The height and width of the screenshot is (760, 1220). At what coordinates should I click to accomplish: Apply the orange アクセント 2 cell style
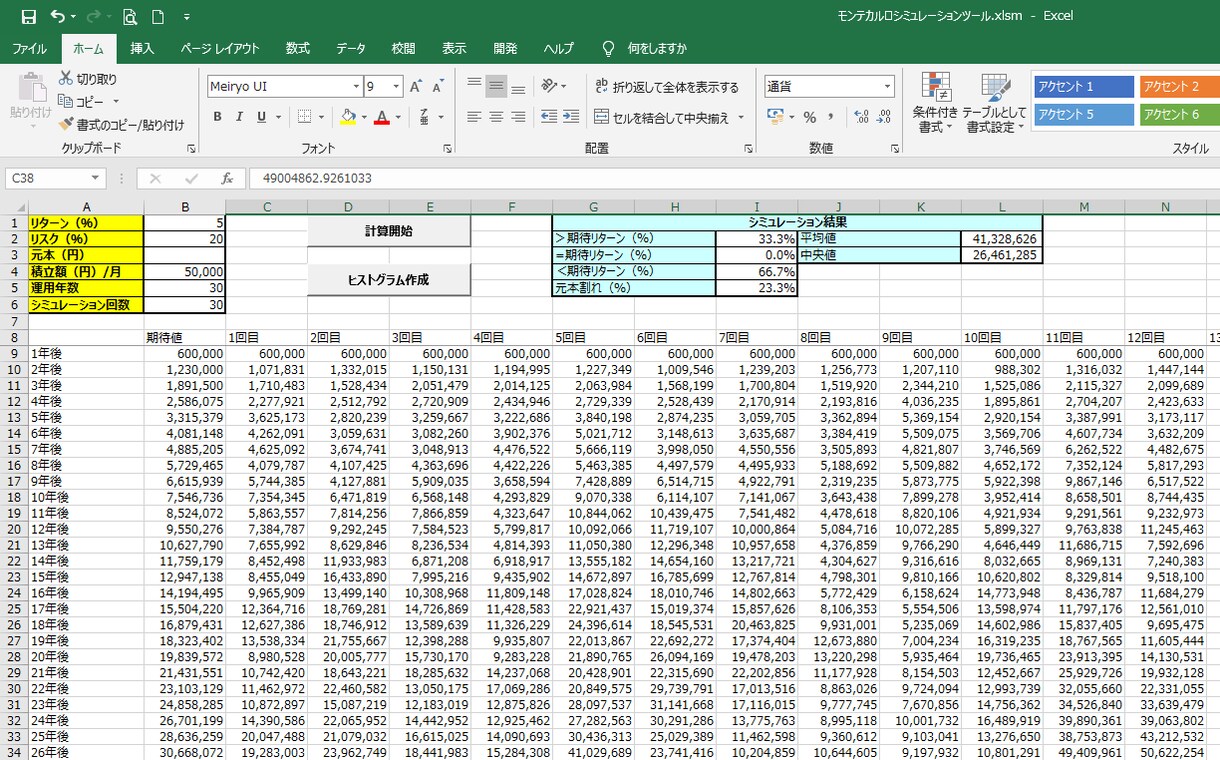(1180, 87)
